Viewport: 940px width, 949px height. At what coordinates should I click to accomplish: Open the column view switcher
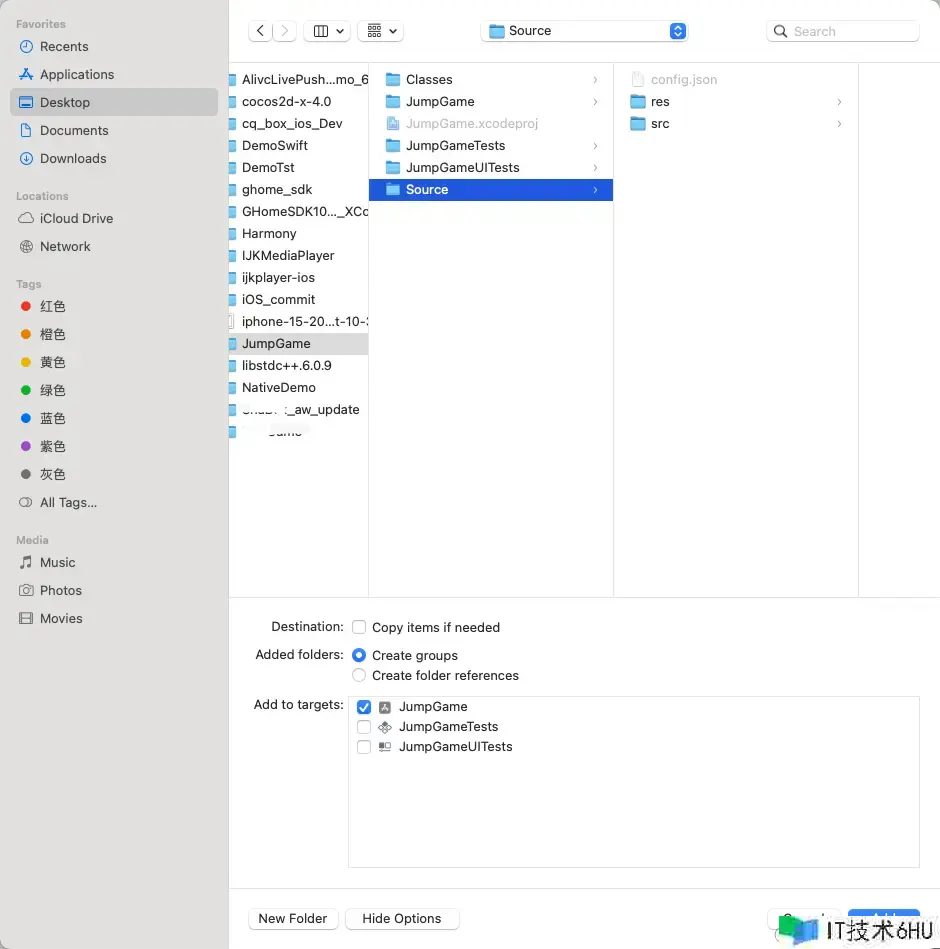327,31
